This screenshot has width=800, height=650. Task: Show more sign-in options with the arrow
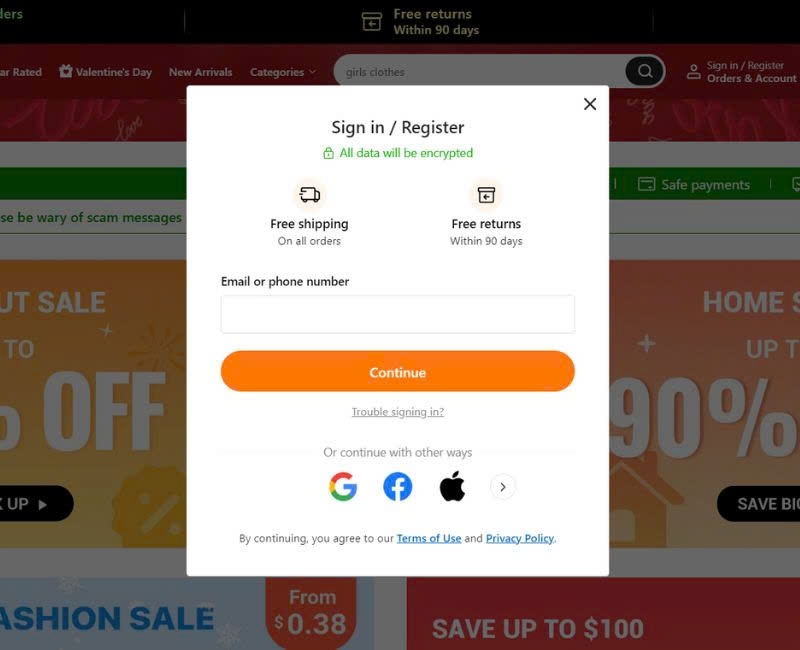pos(503,487)
